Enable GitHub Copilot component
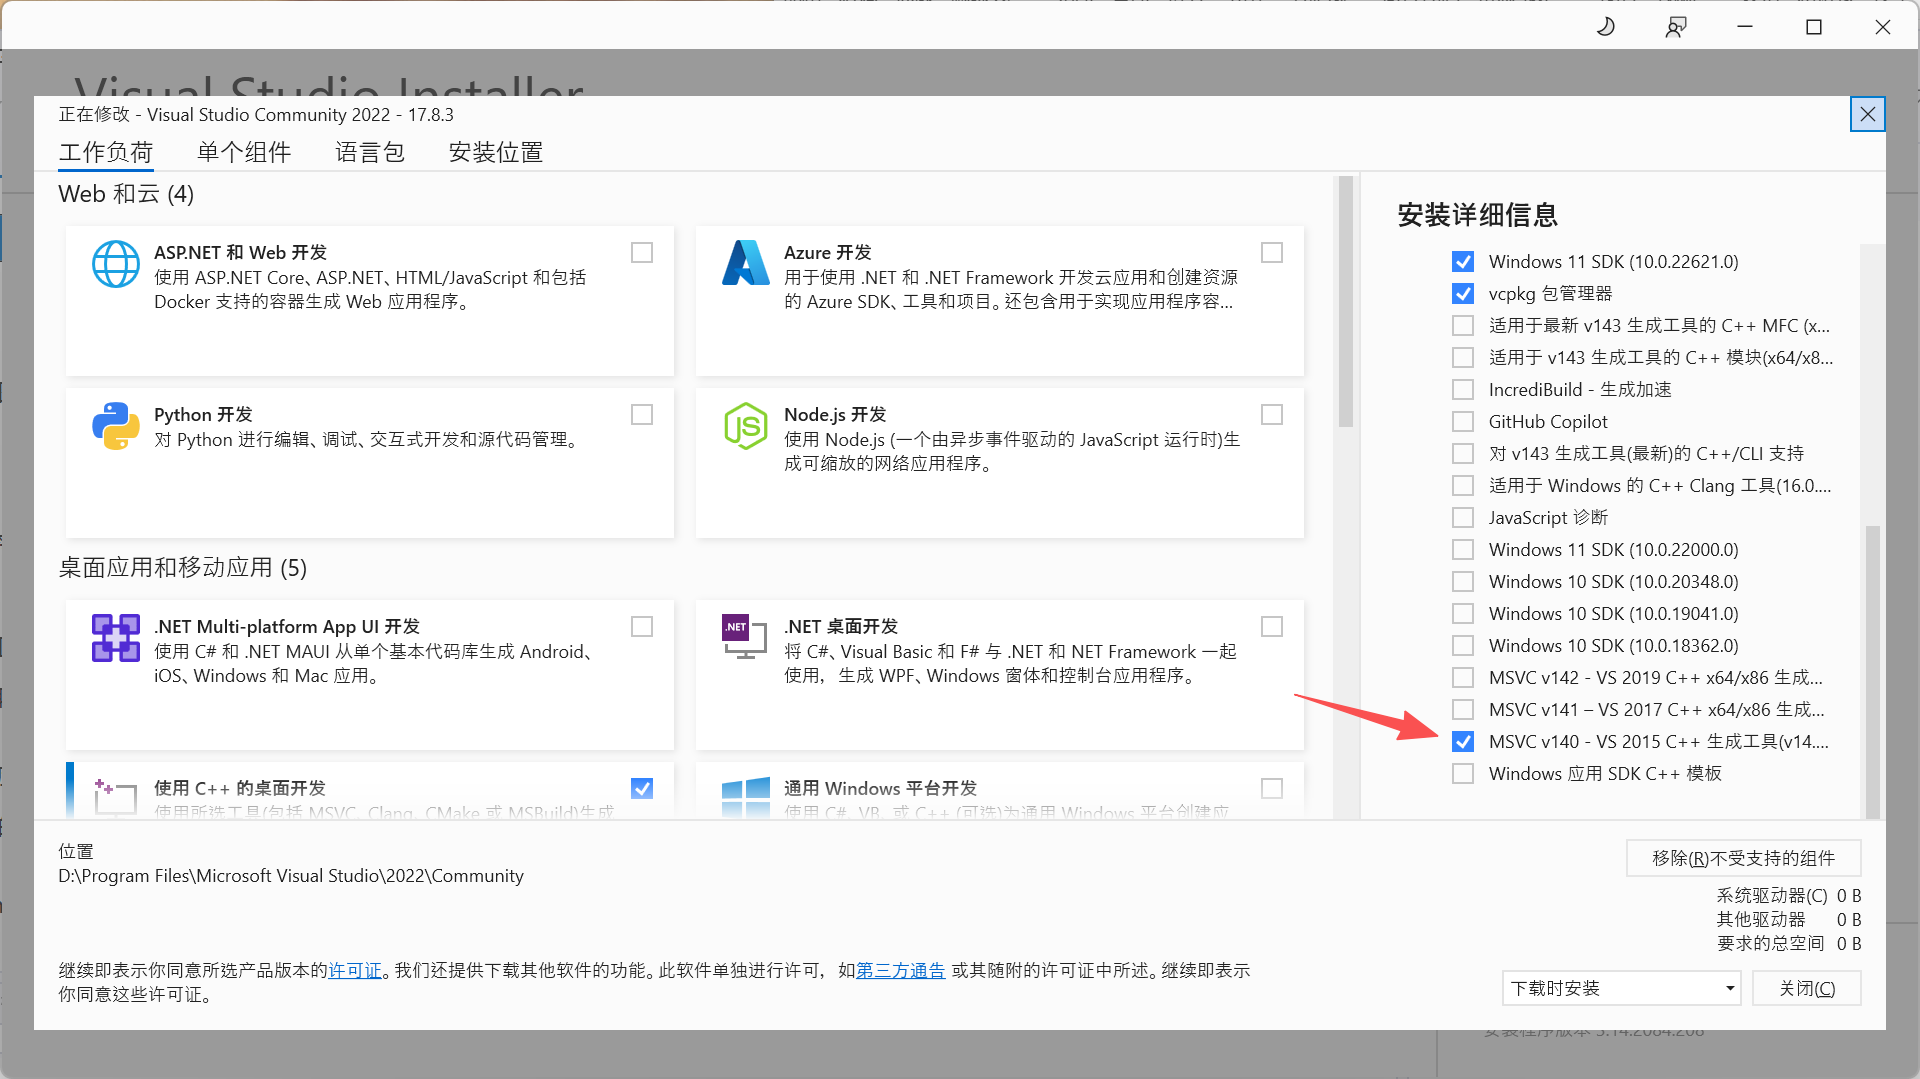 coord(1463,422)
